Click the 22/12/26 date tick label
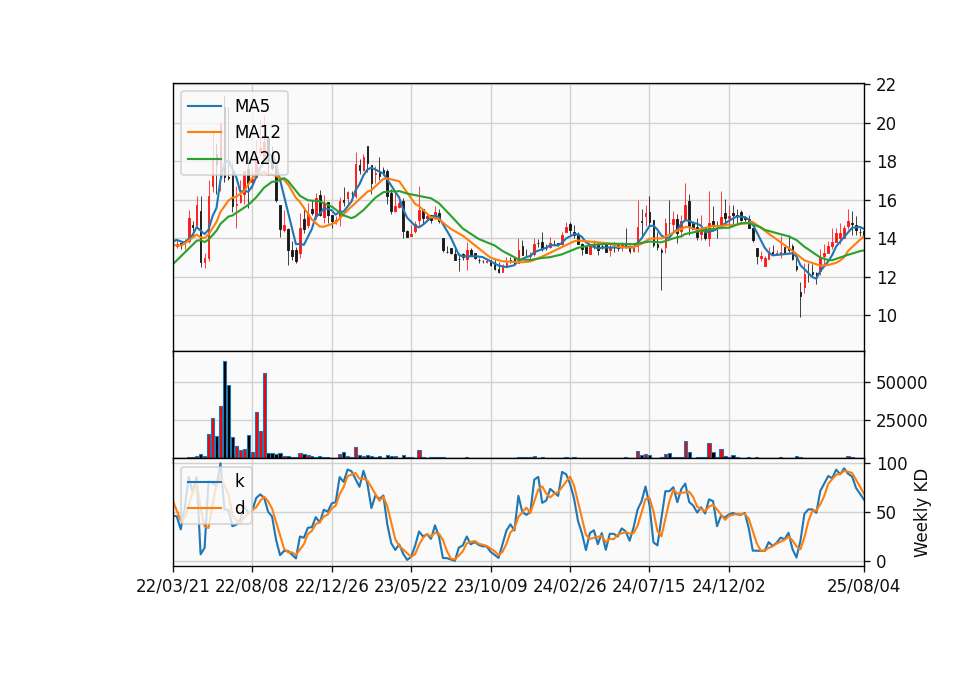The width and height of the screenshot is (960, 690). (x=332, y=586)
